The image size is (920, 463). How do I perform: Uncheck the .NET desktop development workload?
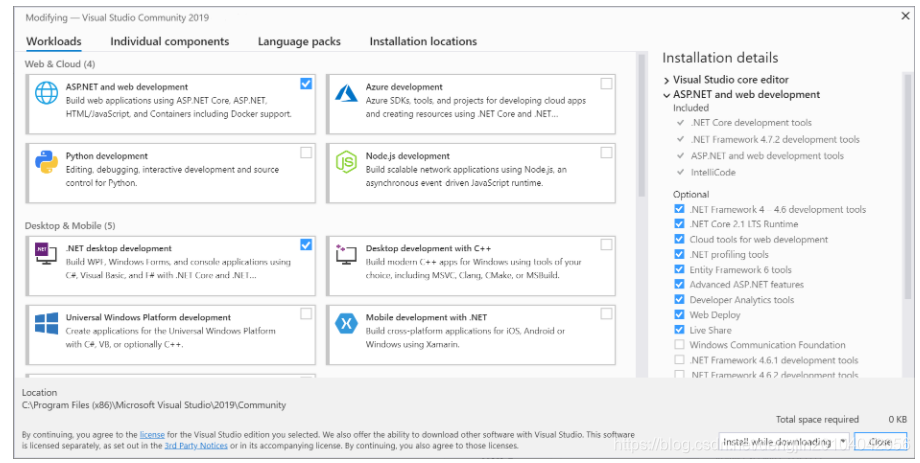coord(306,245)
